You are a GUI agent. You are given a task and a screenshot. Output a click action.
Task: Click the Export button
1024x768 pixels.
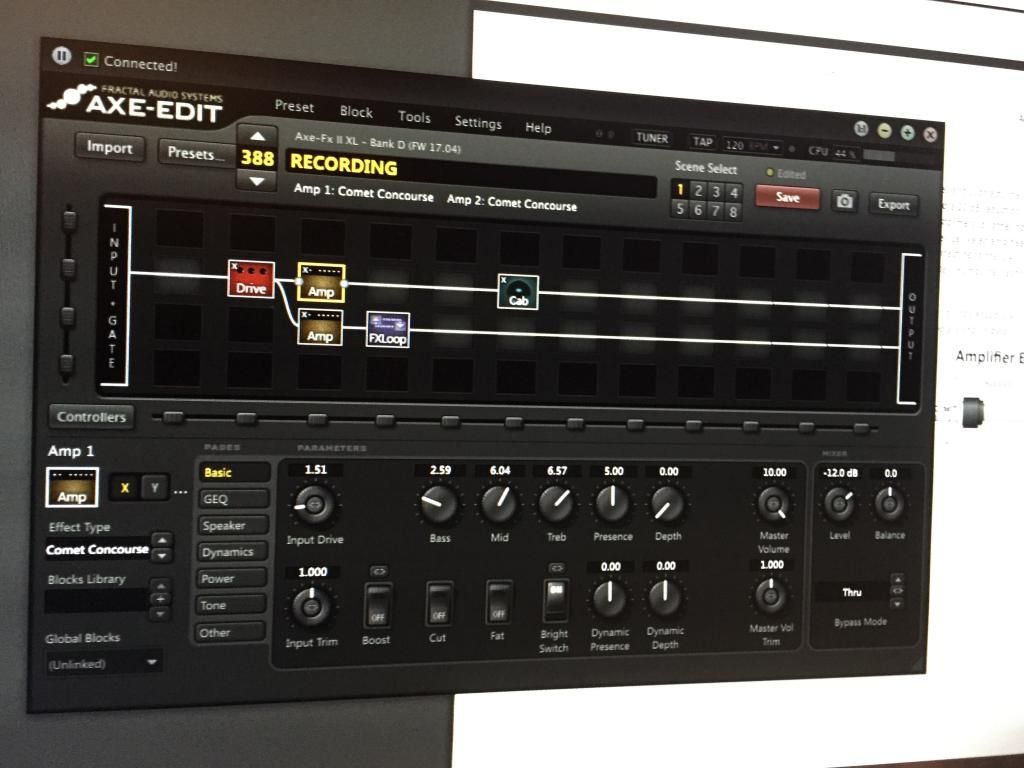click(893, 204)
